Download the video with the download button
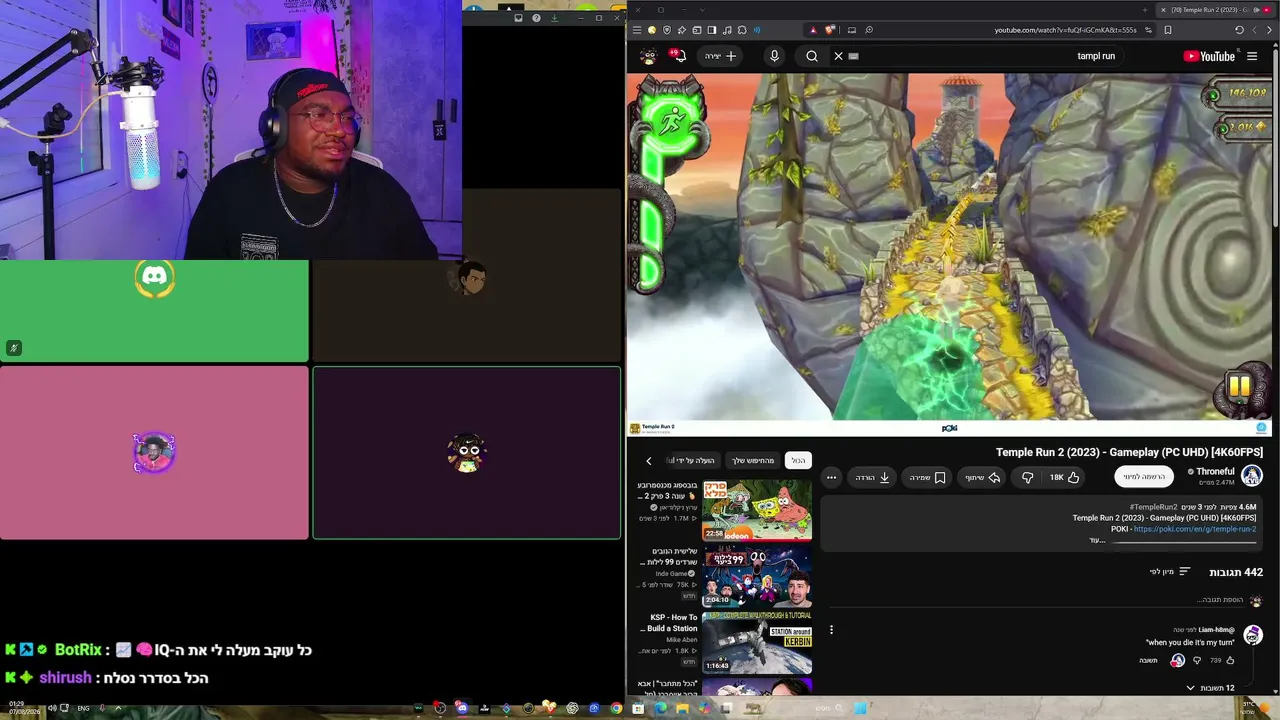 [873, 478]
